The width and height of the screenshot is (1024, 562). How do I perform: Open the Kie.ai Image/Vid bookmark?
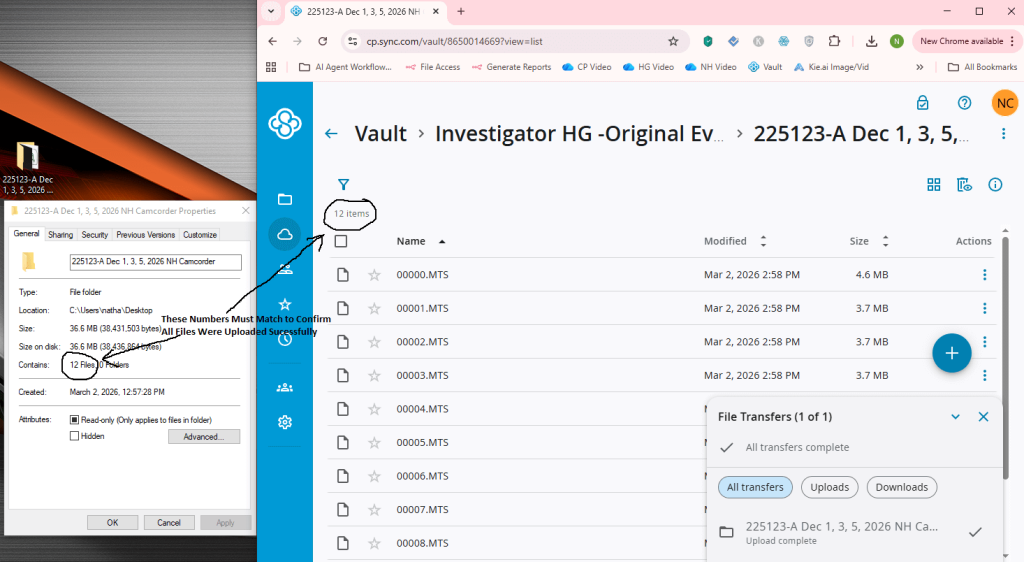click(x=831, y=67)
